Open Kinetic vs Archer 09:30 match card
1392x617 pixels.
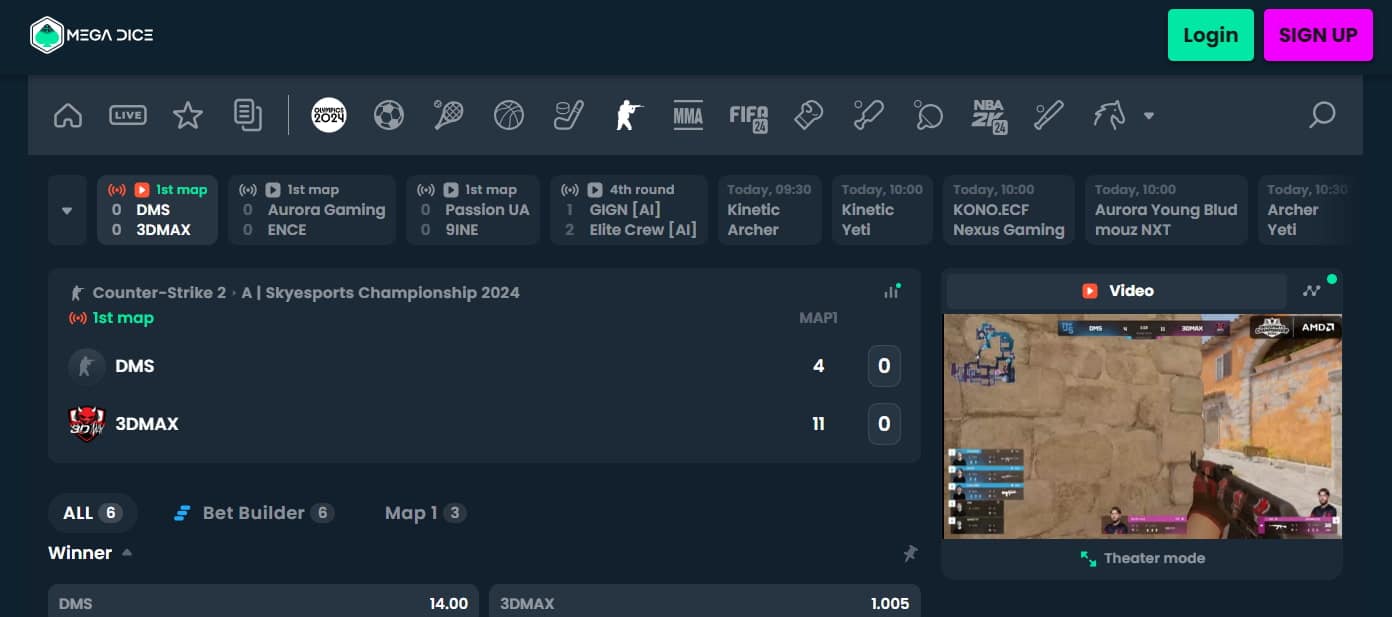click(x=769, y=210)
